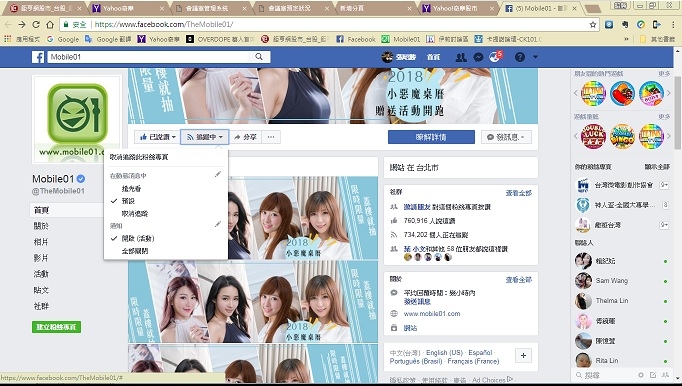682x386 pixels.
Task: Open the Send Message dropdown button
Action: pyautogui.click(x=506, y=137)
